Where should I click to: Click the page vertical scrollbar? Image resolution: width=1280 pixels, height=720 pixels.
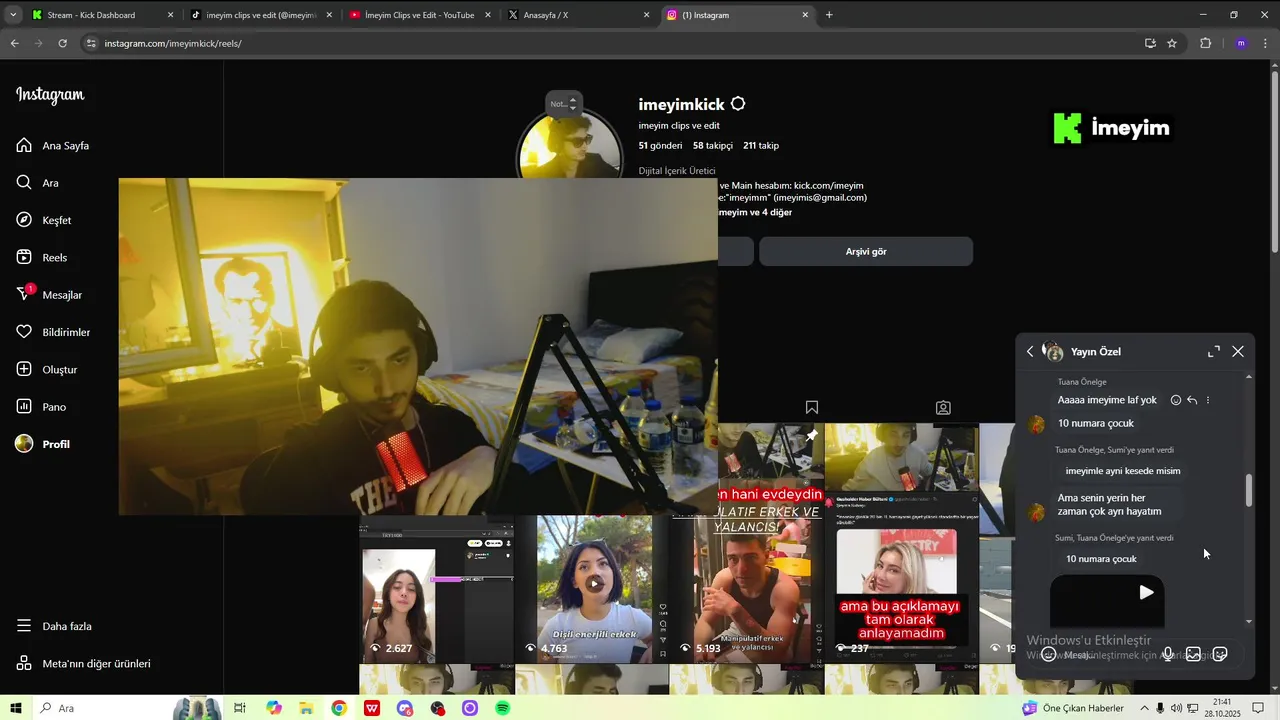[1274, 160]
